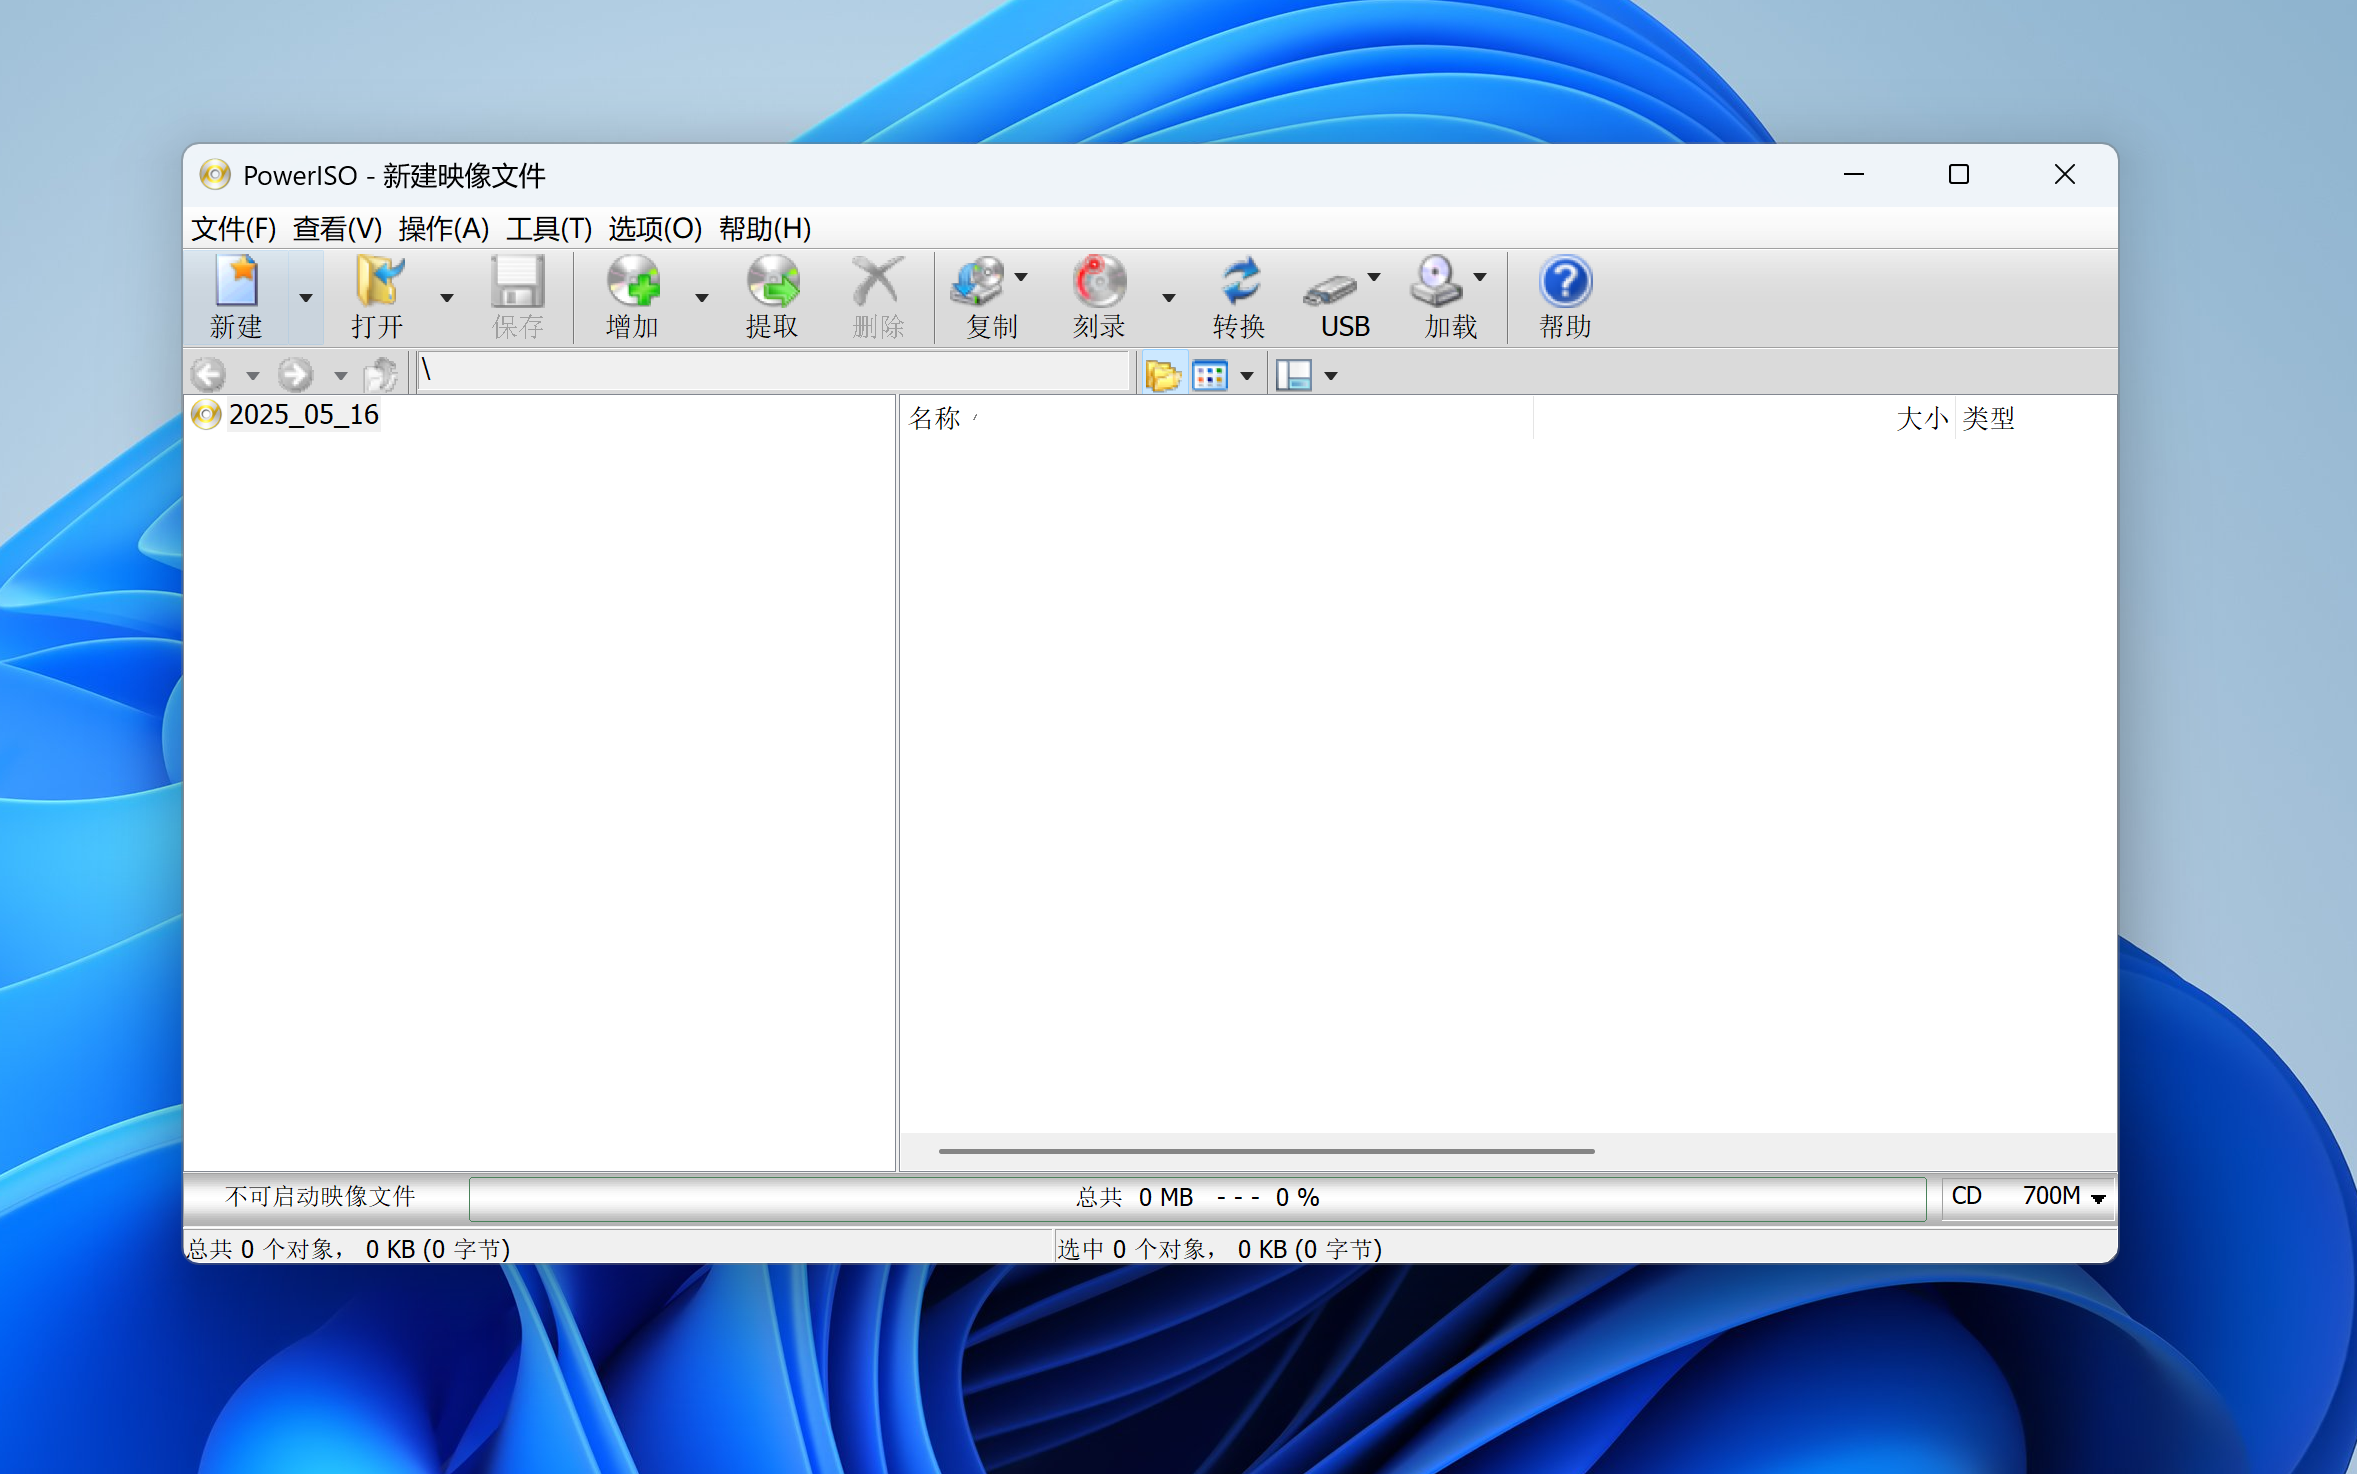Click the 不可启动映像文件 status button
2357x1474 pixels.
click(x=320, y=1197)
